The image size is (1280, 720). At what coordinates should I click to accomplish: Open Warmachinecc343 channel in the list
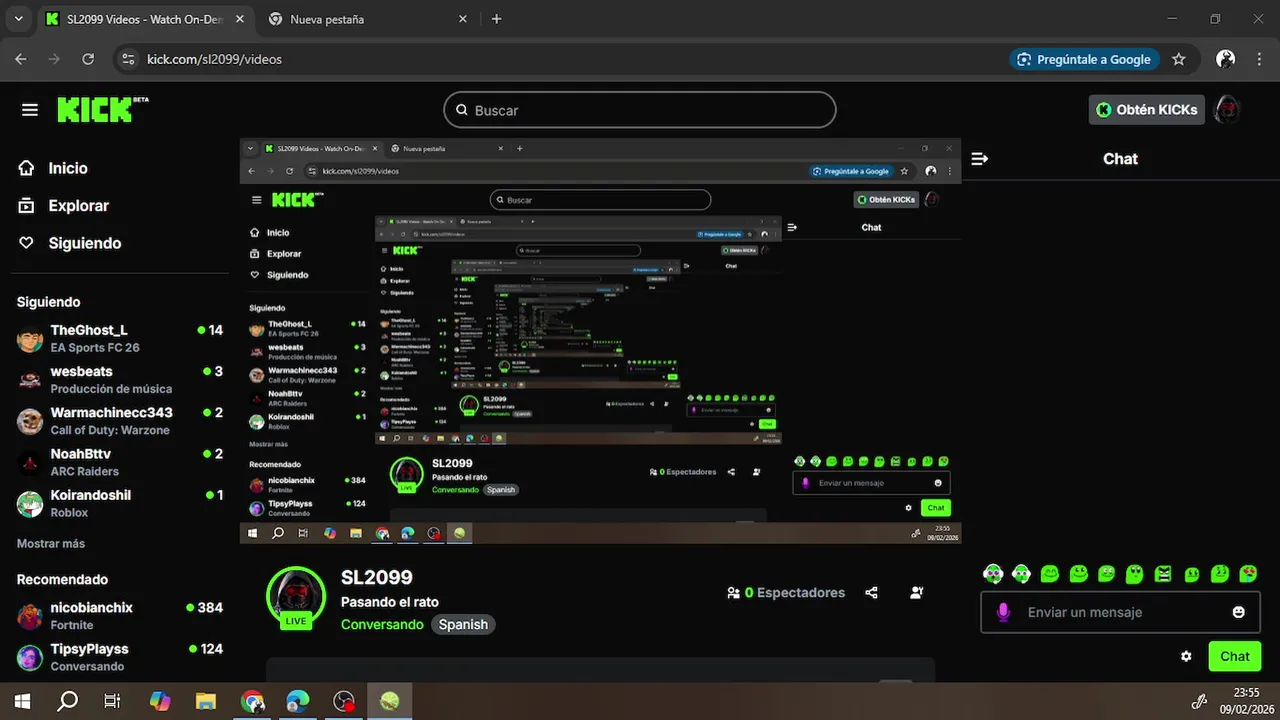click(120, 420)
